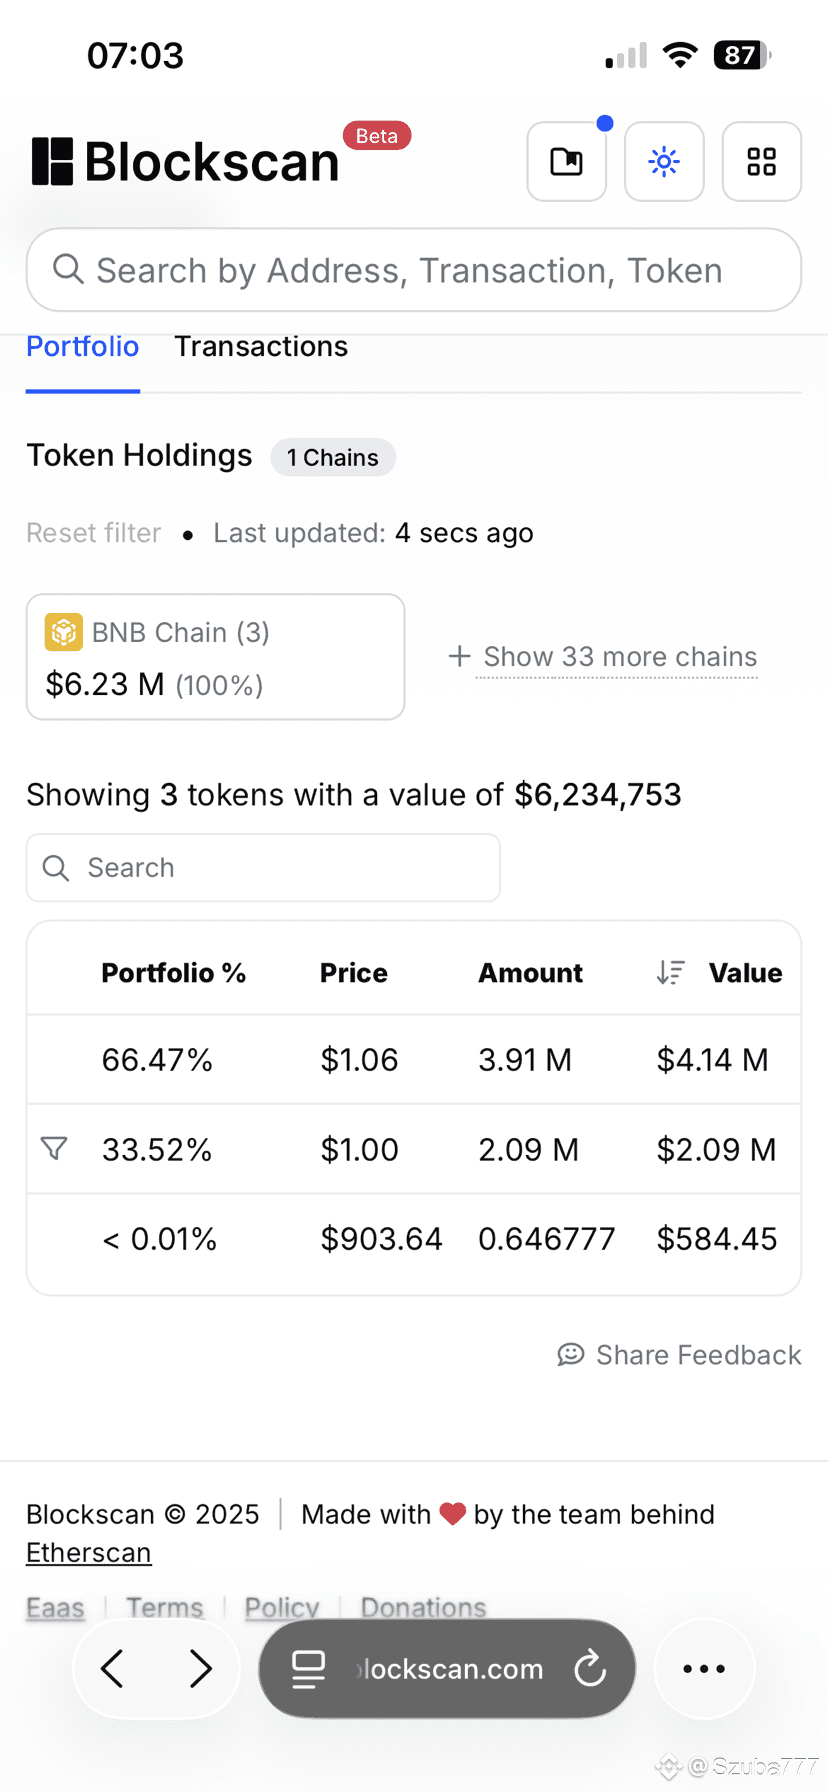The height and width of the screenshot is (1792, 828).
Task: Tap the 07:03 clock in status bar
Action: pyautogui.click(x=135, y=55)
